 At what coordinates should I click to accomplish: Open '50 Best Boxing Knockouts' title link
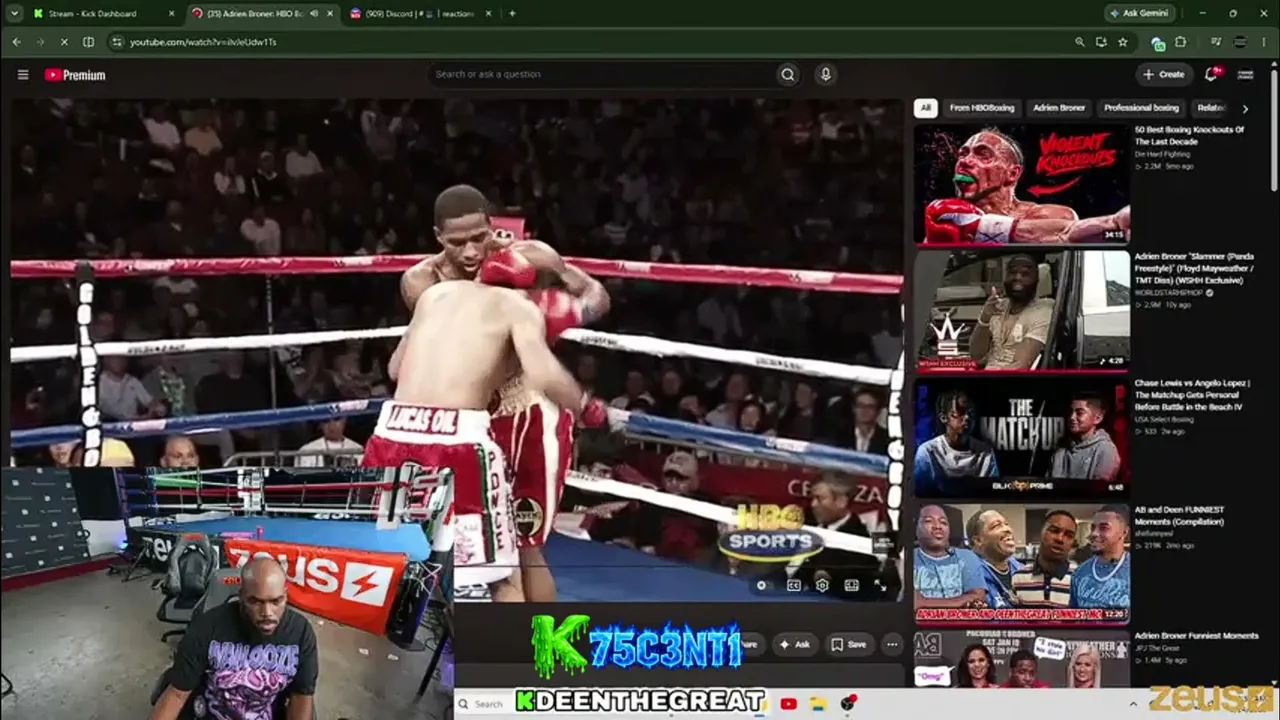tap(1189, 136)
